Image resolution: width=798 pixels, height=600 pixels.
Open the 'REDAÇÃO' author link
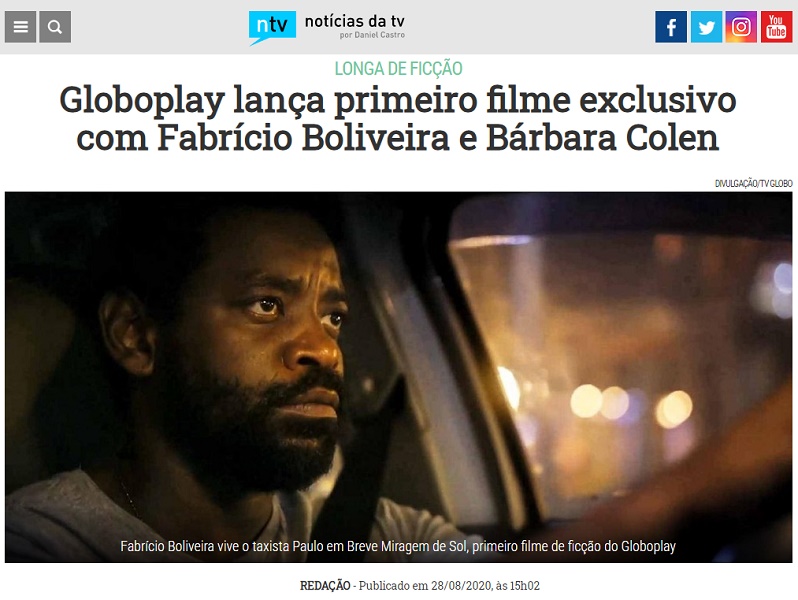tap(325, 586)
